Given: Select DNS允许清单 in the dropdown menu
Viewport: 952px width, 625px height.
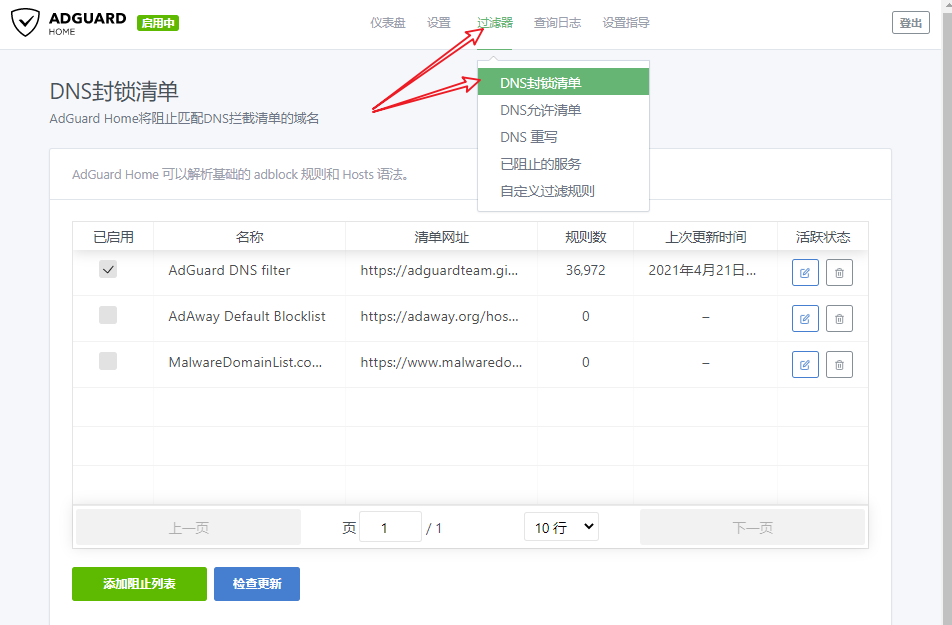Looking at the screenshot, I should pos(563,110).
